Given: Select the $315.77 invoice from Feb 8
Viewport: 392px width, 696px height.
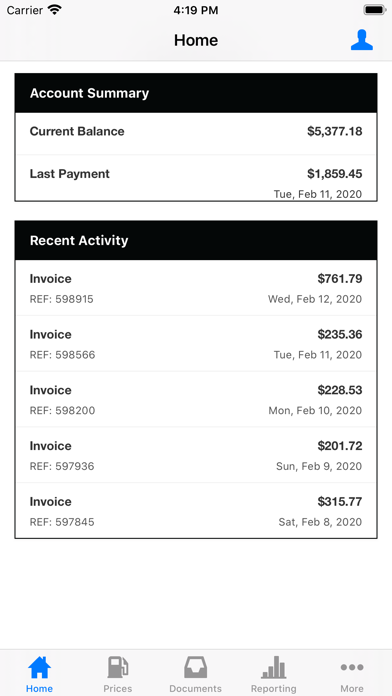Looking at the screenshot, I should 196,510.
